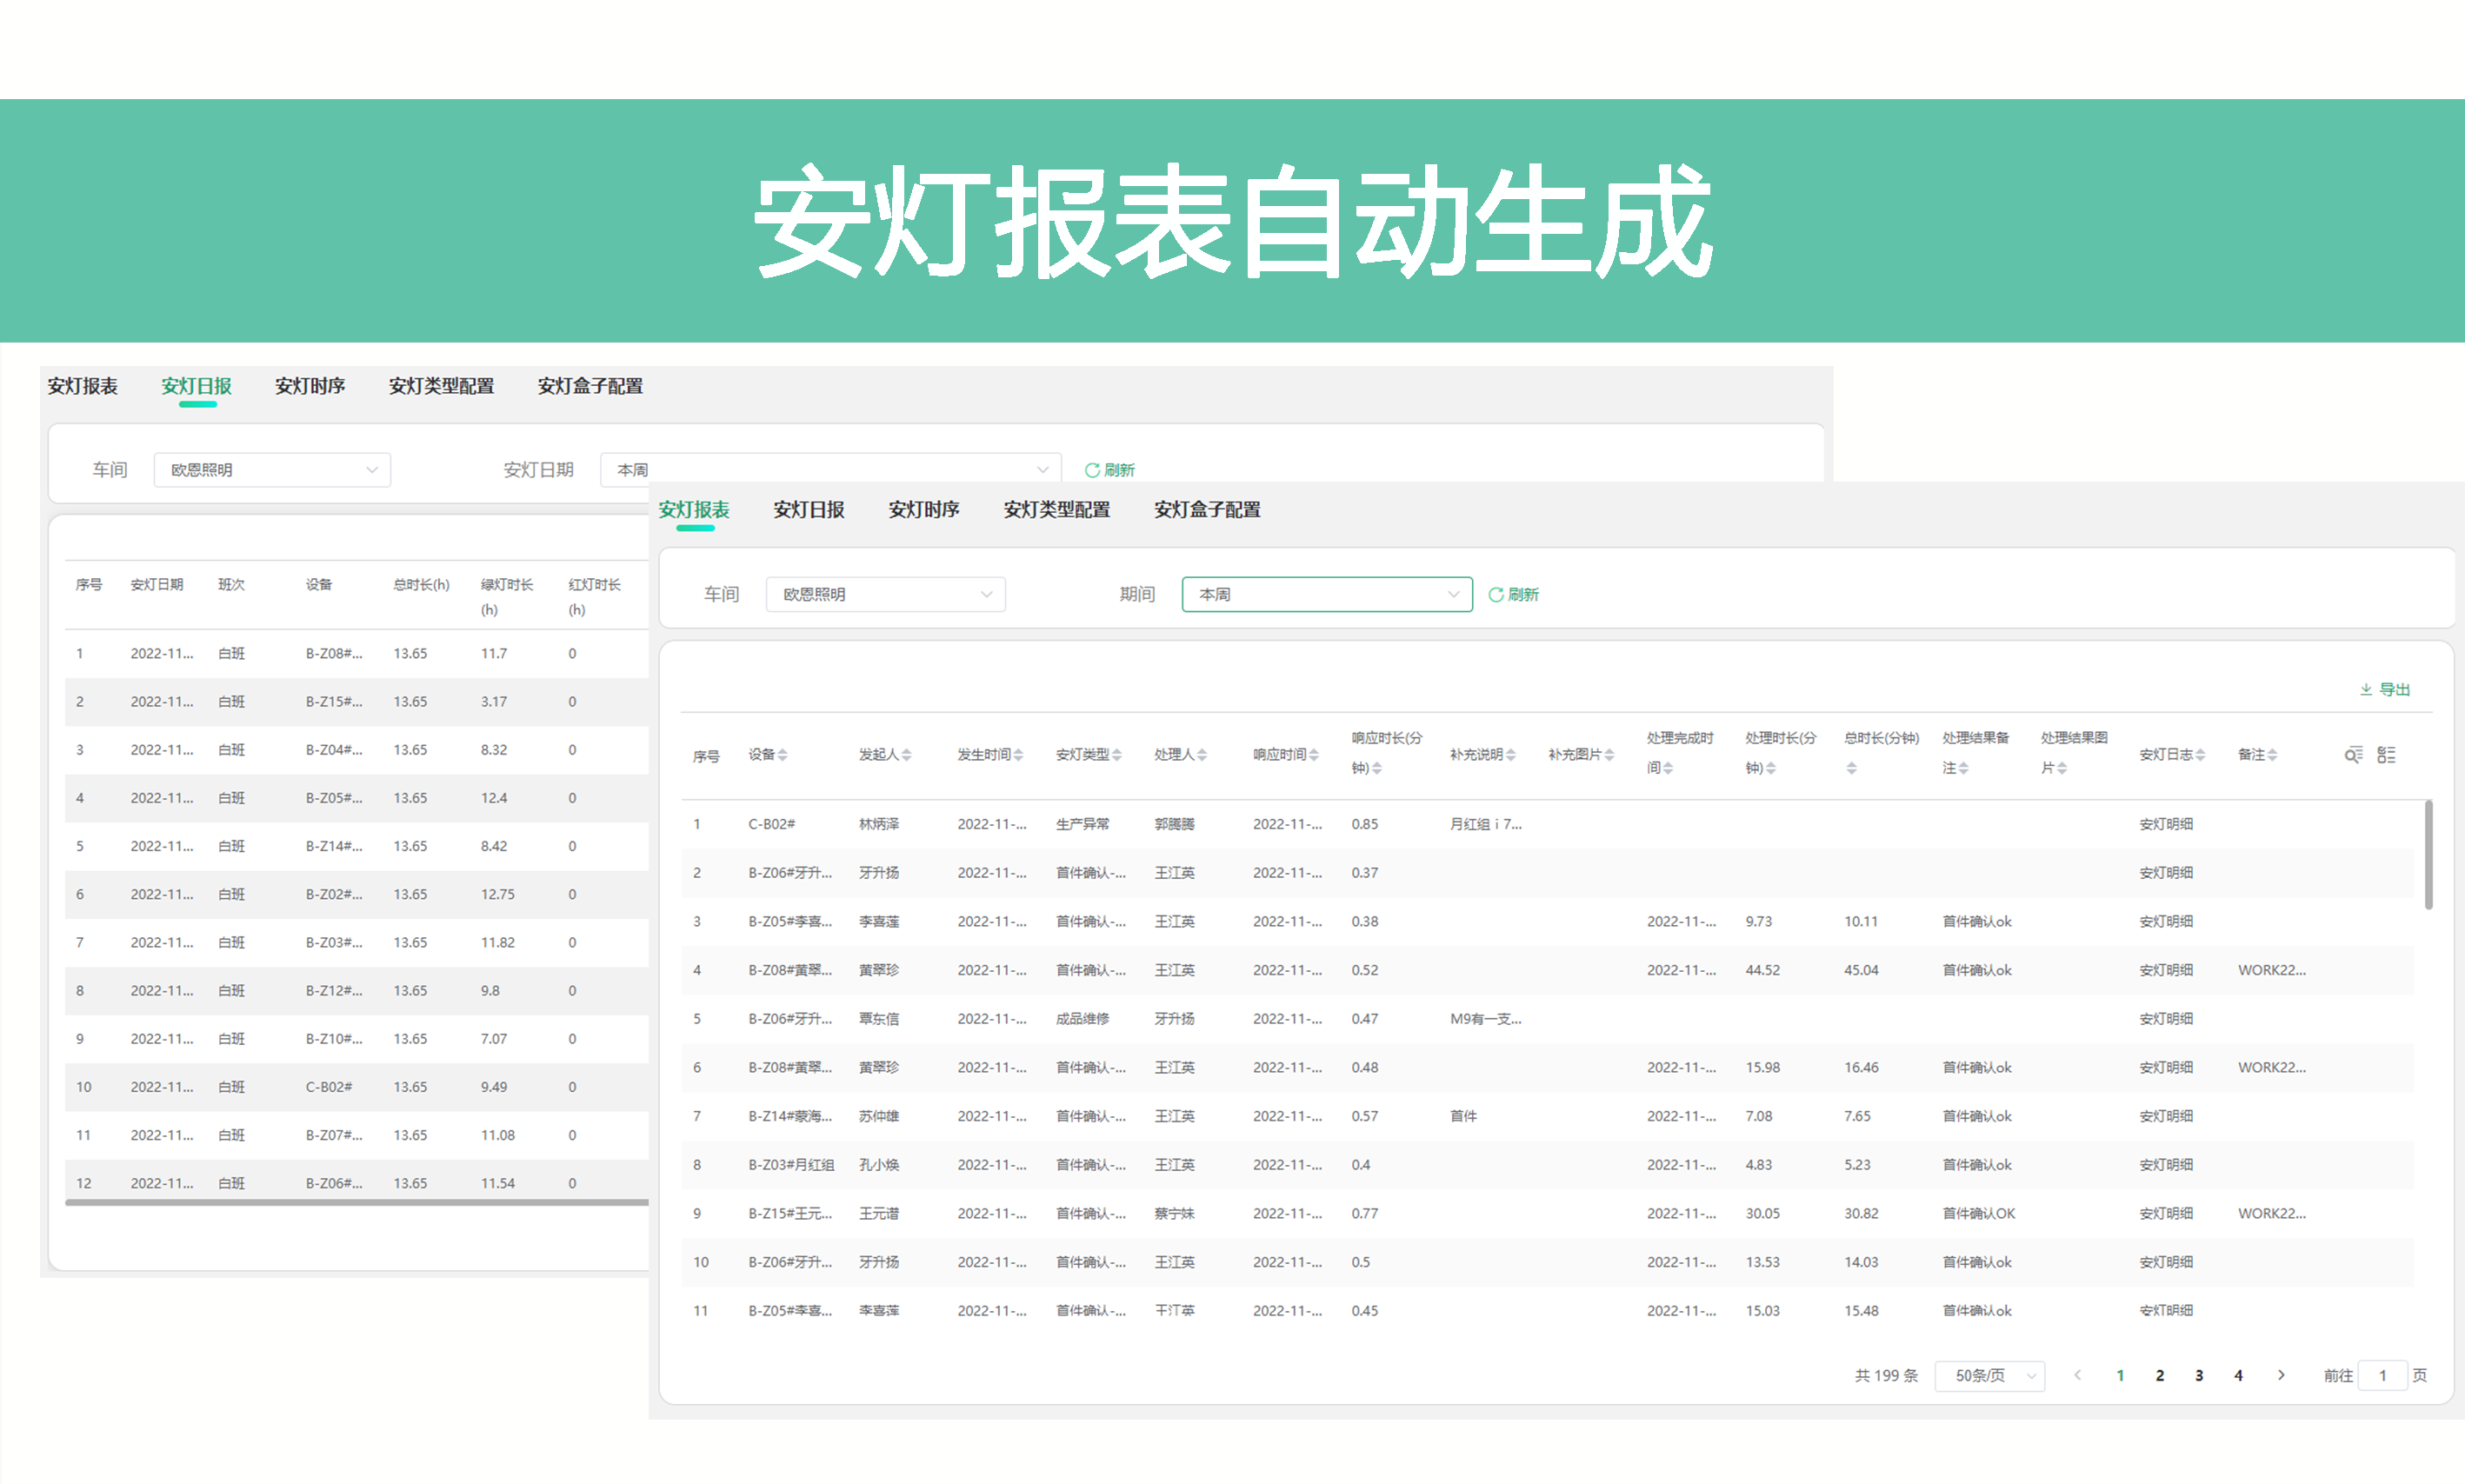Screen dimensions: 2465x1484
Task: Click the 刷新 refresh icon on the daily report panel
Action: [1092, 469]
